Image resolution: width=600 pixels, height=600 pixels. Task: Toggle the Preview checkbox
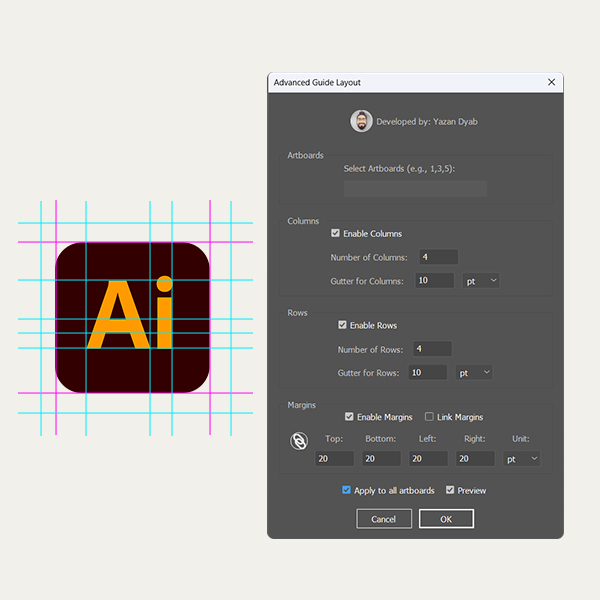[x=450, y=490]
